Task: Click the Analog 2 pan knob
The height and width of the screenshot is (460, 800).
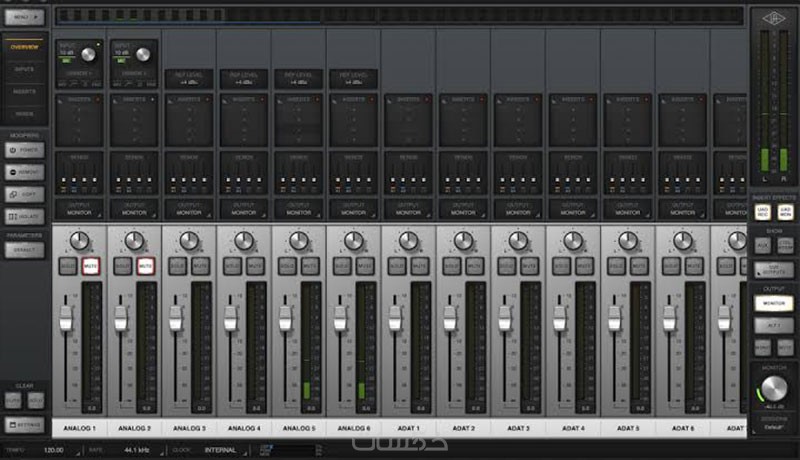Action: [x=134, y=241]
